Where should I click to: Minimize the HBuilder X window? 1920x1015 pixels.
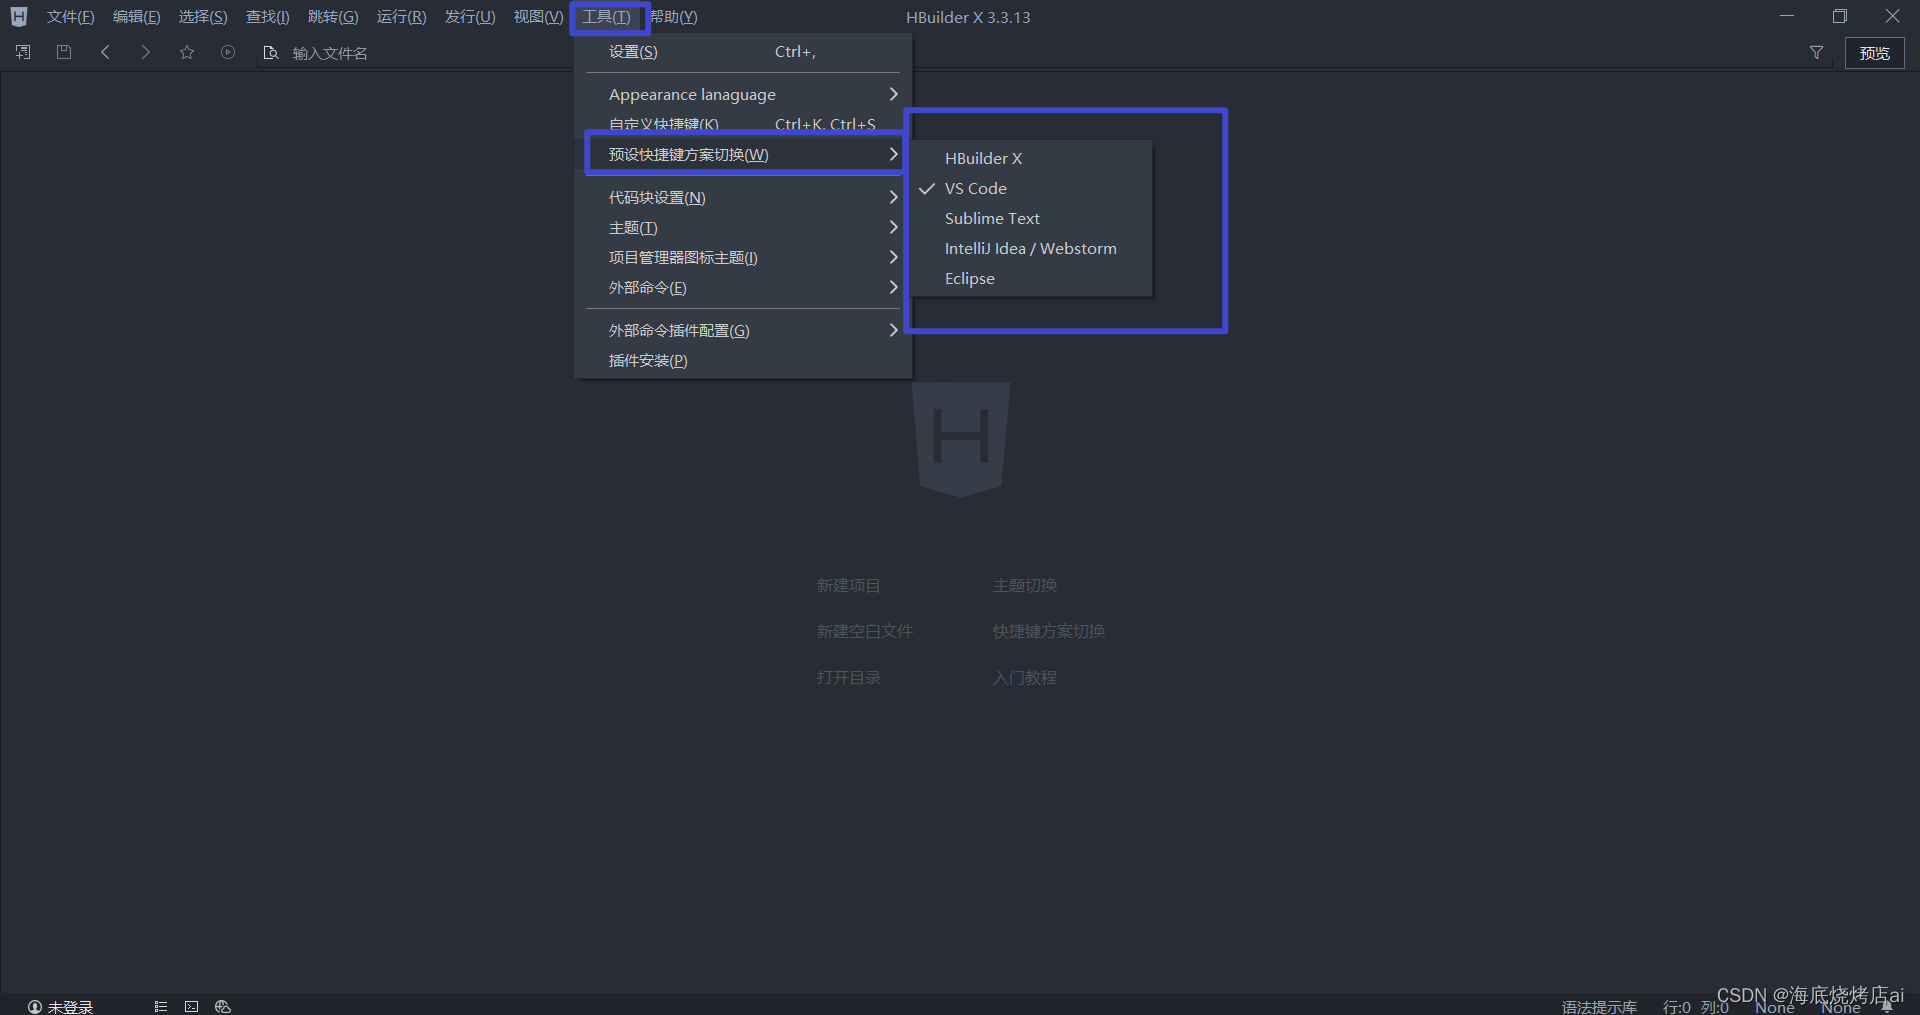point(1787,16)
